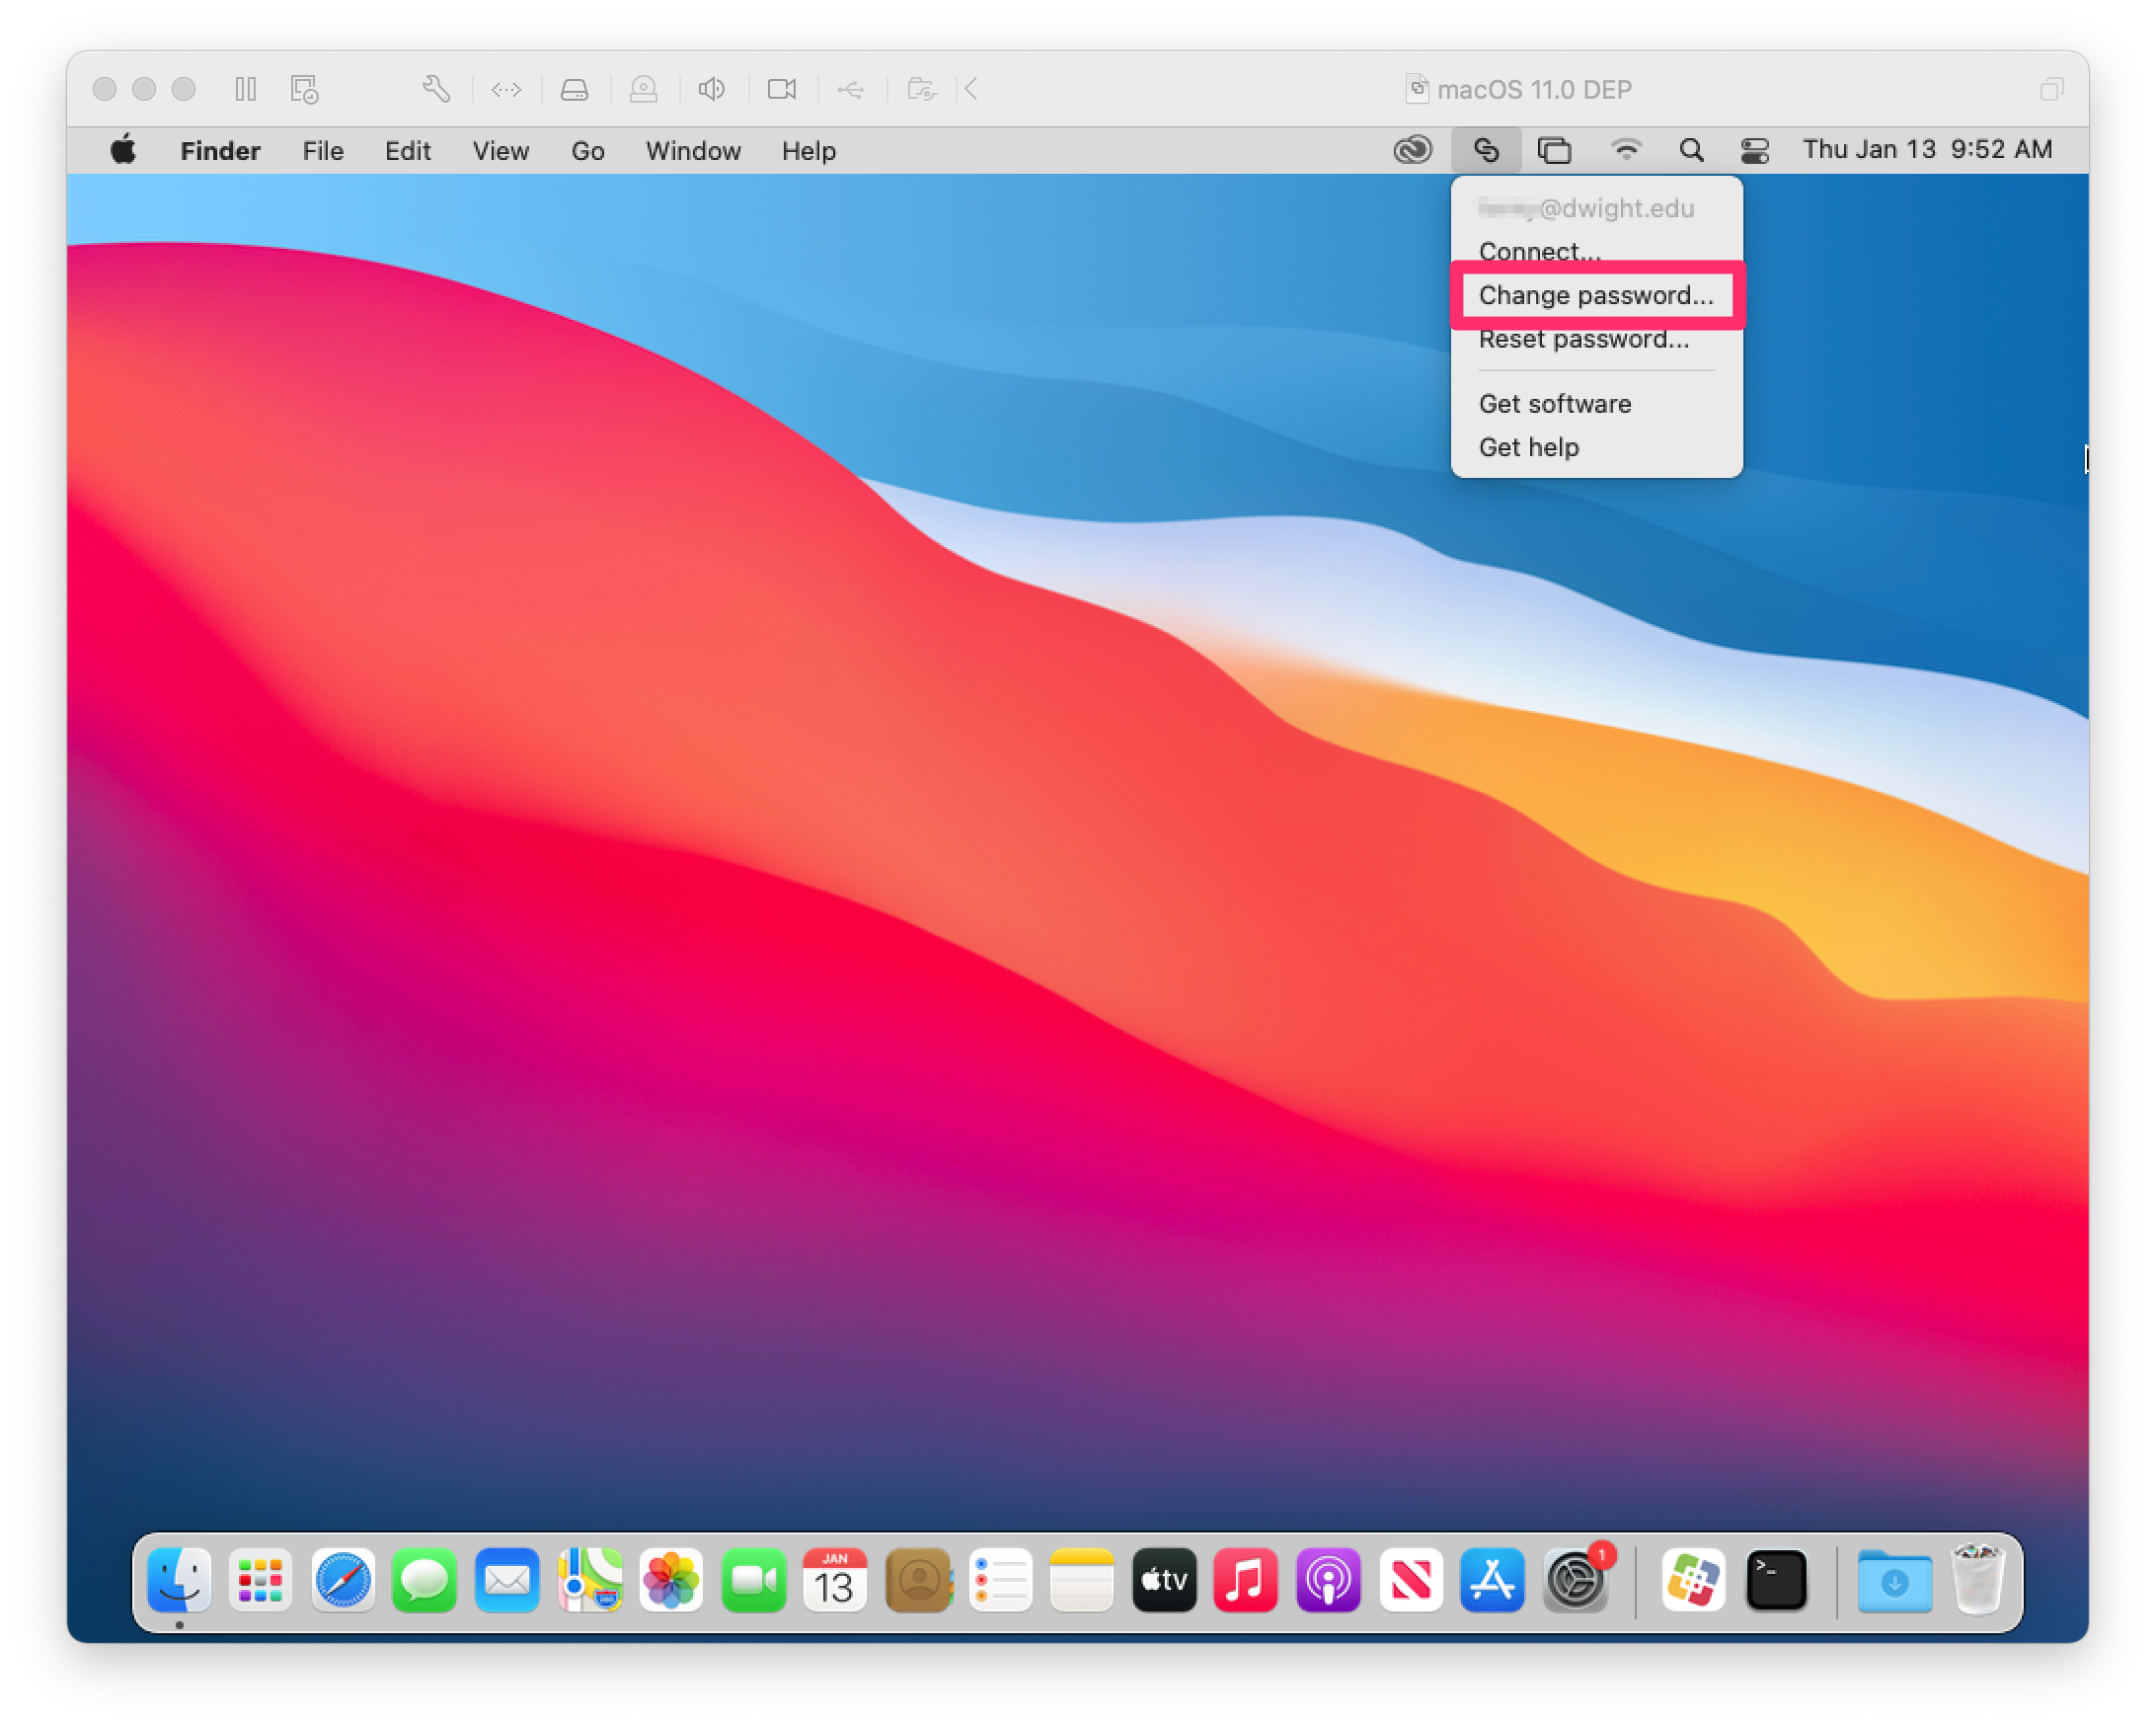
Task: Open System Preferences in the Dock
Action: (x=1575, y=1580)
